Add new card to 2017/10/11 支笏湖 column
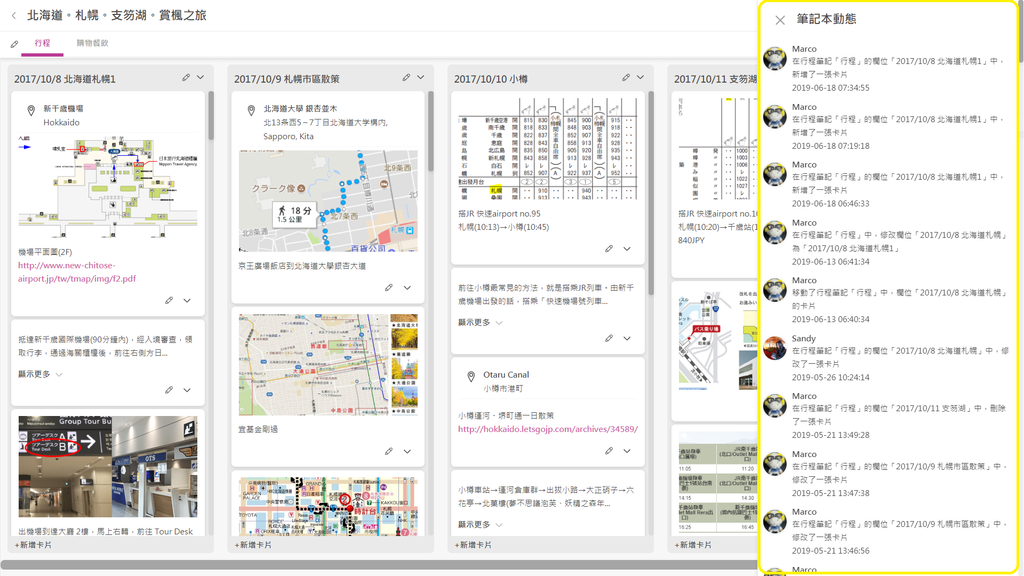1024x576 pixels. pos(693,545)
